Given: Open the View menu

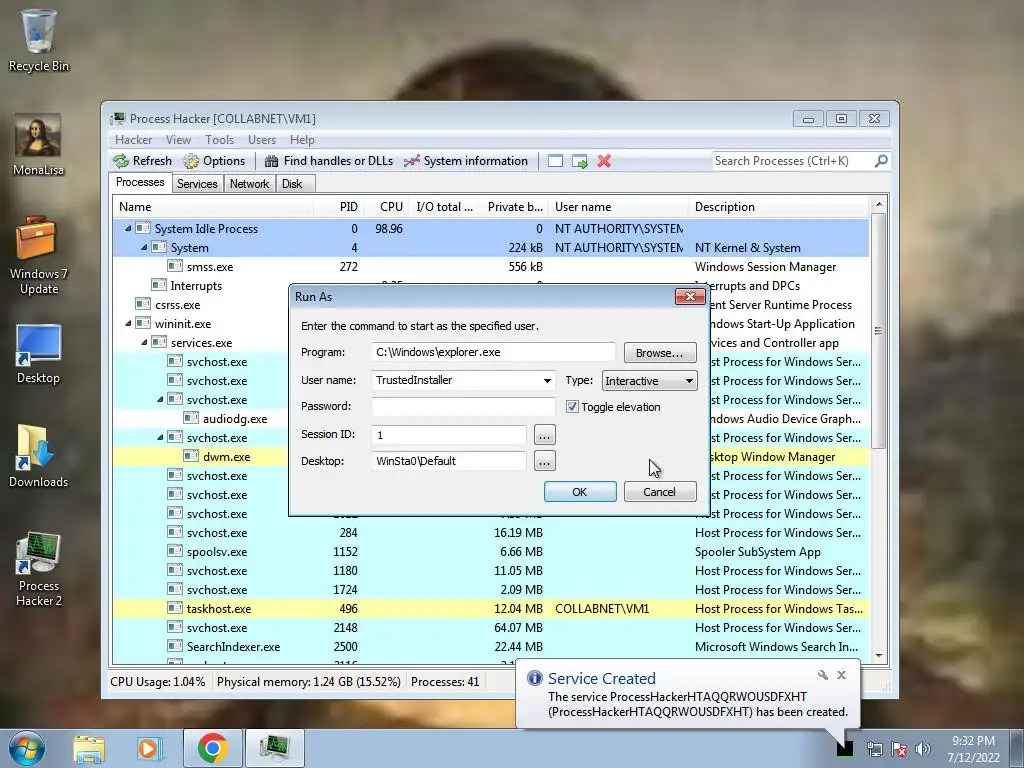Looking at the screenshot, I should 178,140.
